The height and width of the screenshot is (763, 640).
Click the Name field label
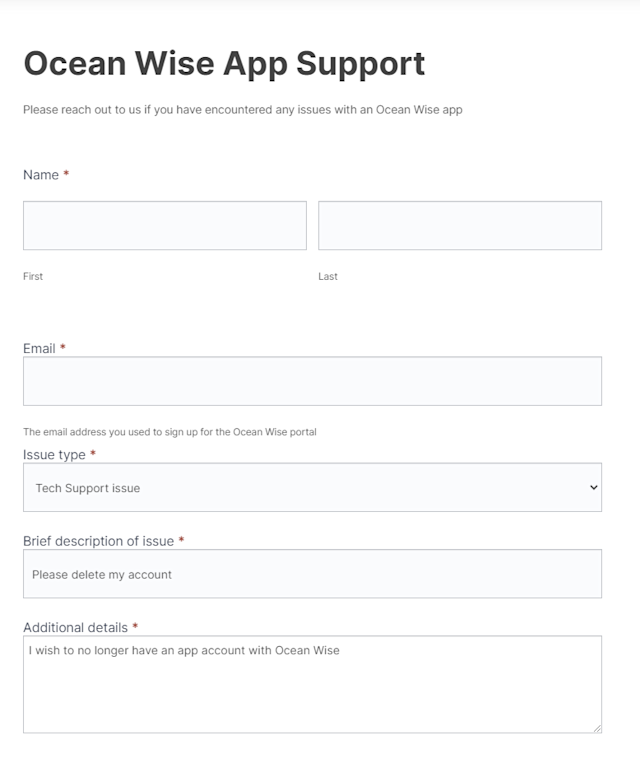[41, 175]
